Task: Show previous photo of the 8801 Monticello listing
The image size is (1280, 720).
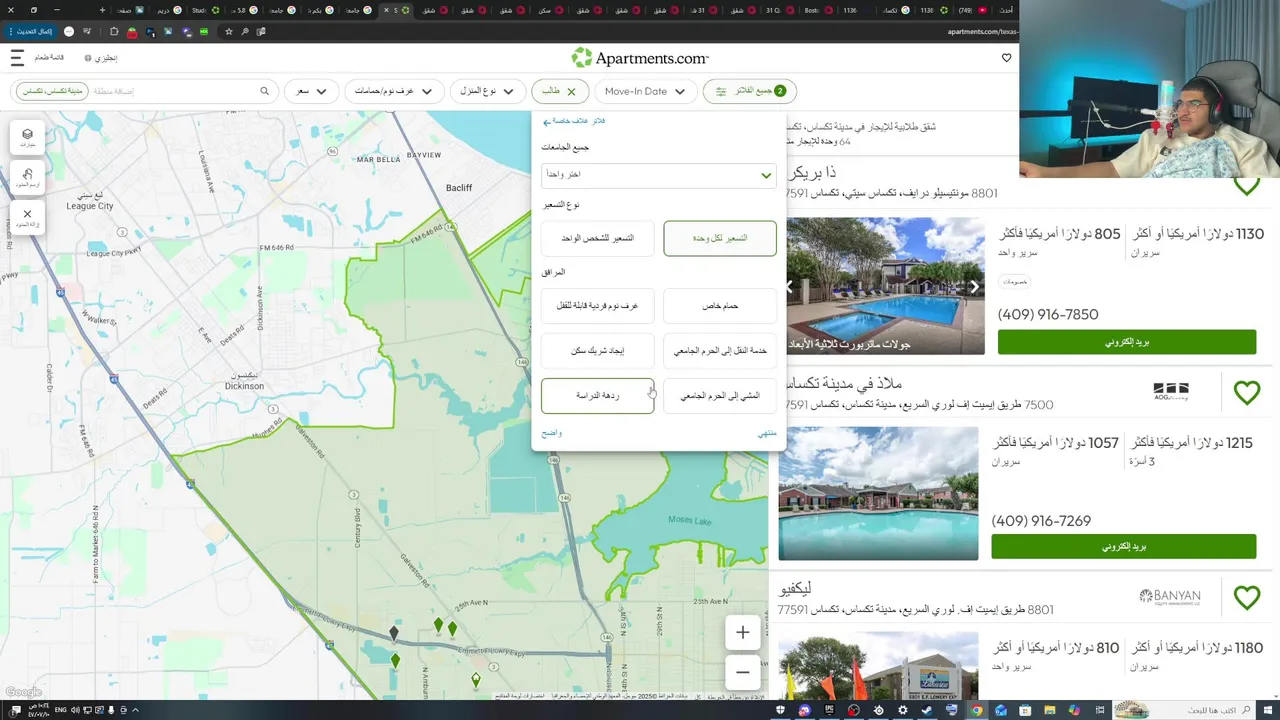Action: click(x=790, y=287)
